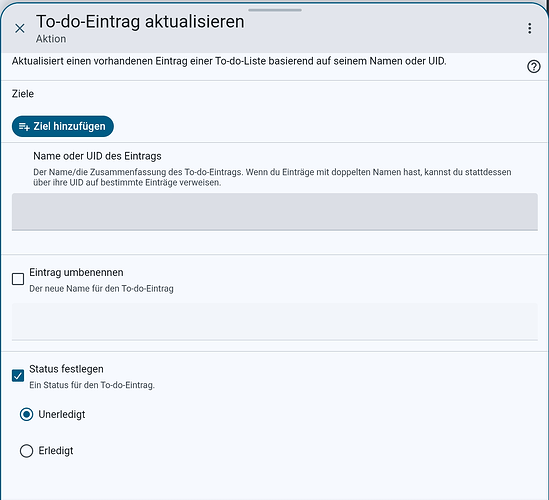Uncheck the Status festlegen checkbox
Viewport: 549px width, 500px height.
[x=18, y=376]
